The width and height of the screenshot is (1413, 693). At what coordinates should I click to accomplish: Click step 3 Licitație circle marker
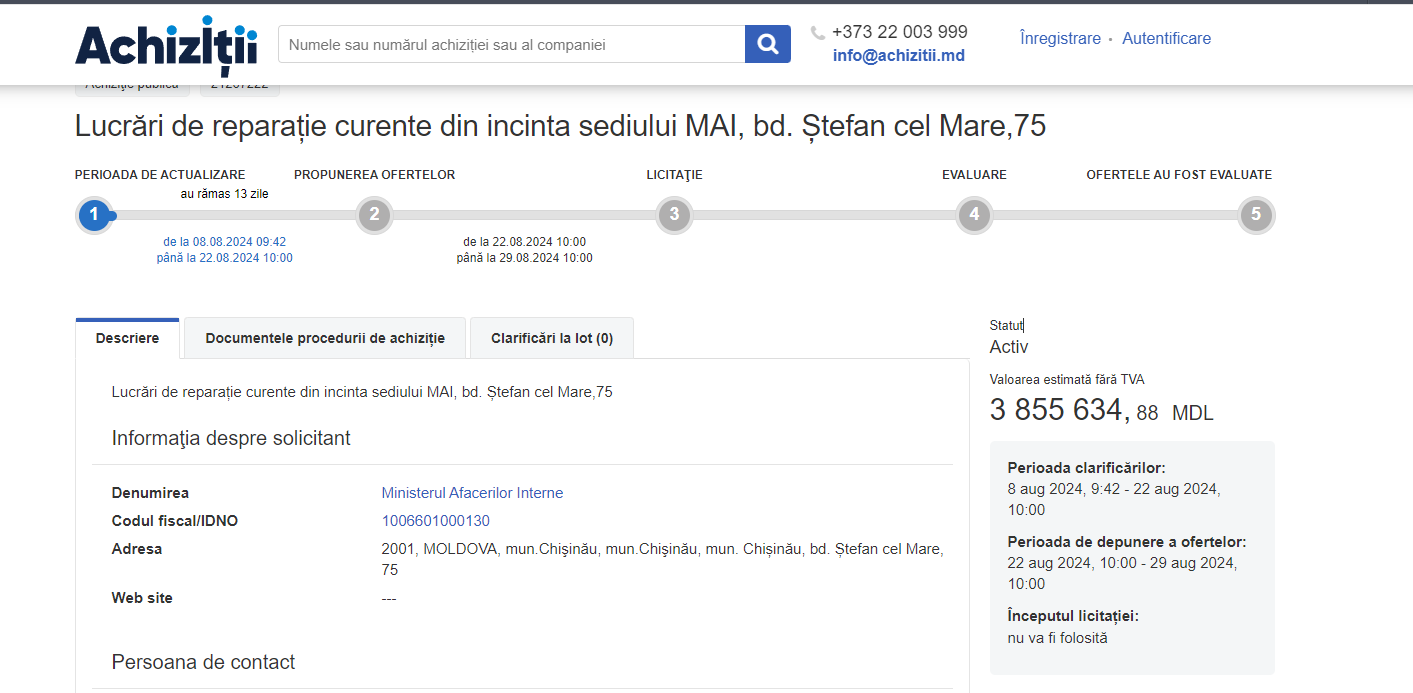(674, 214)
